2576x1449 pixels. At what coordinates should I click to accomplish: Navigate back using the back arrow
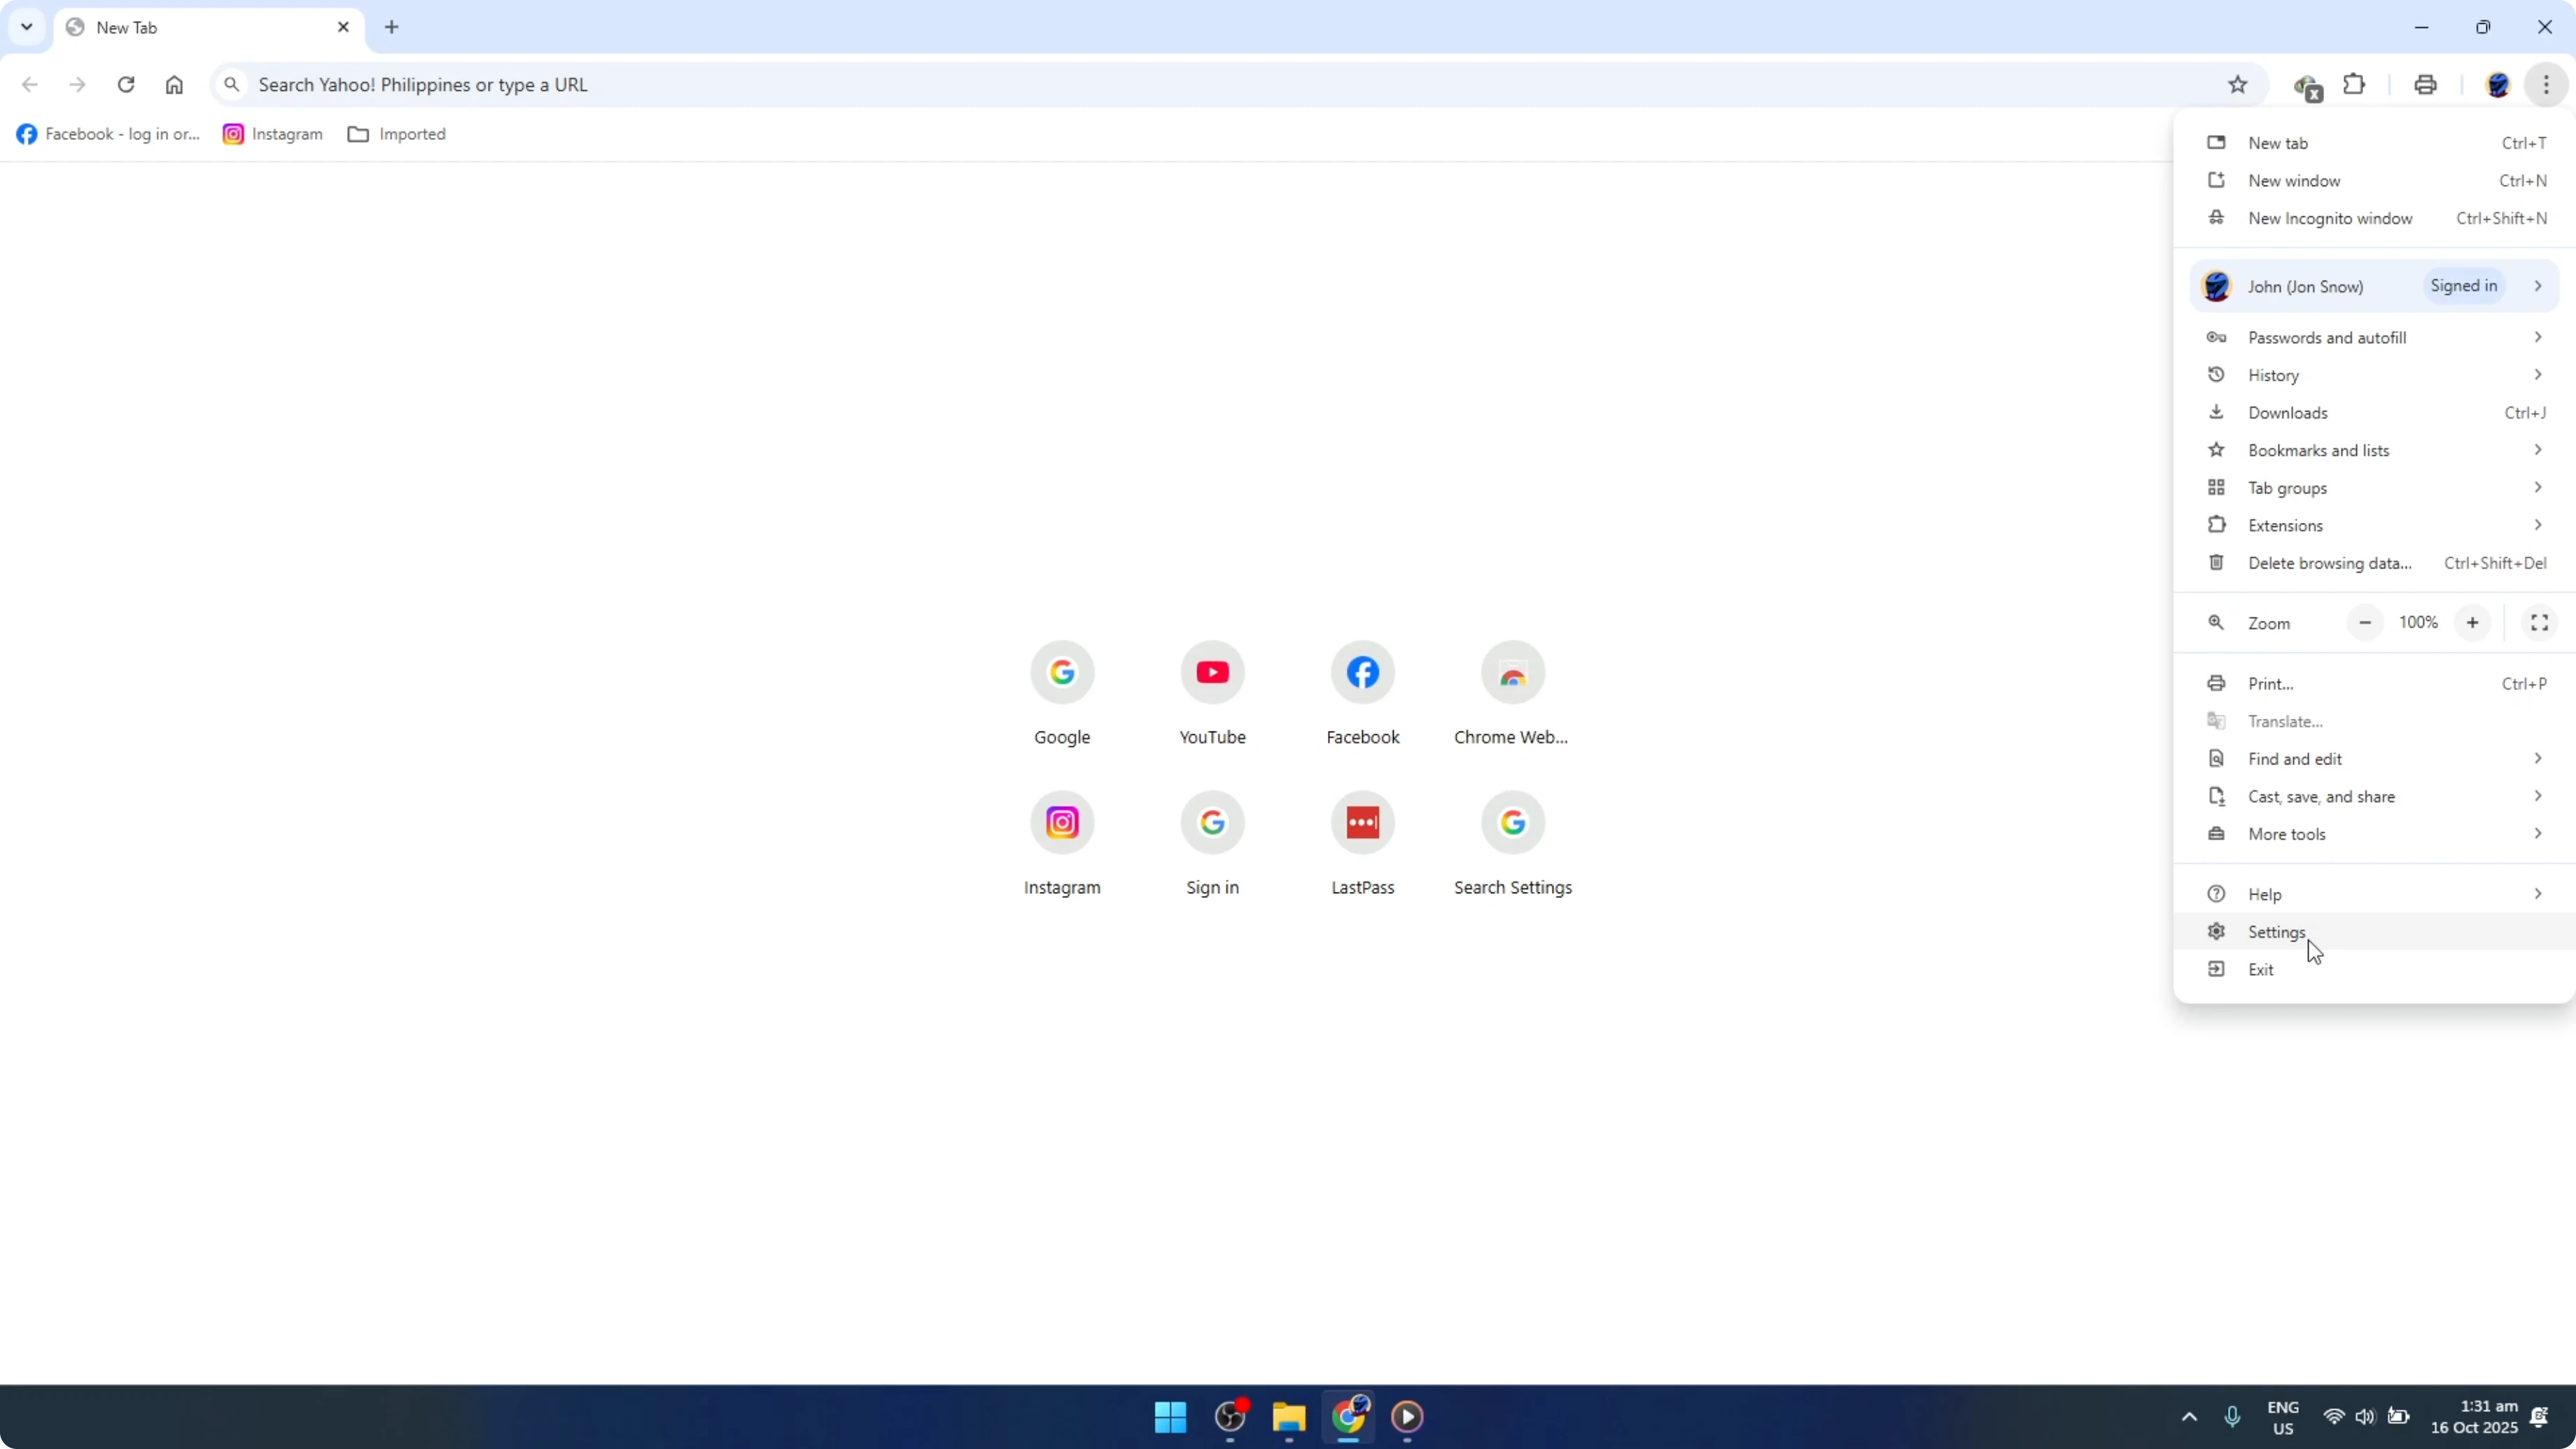click(29, 85)
